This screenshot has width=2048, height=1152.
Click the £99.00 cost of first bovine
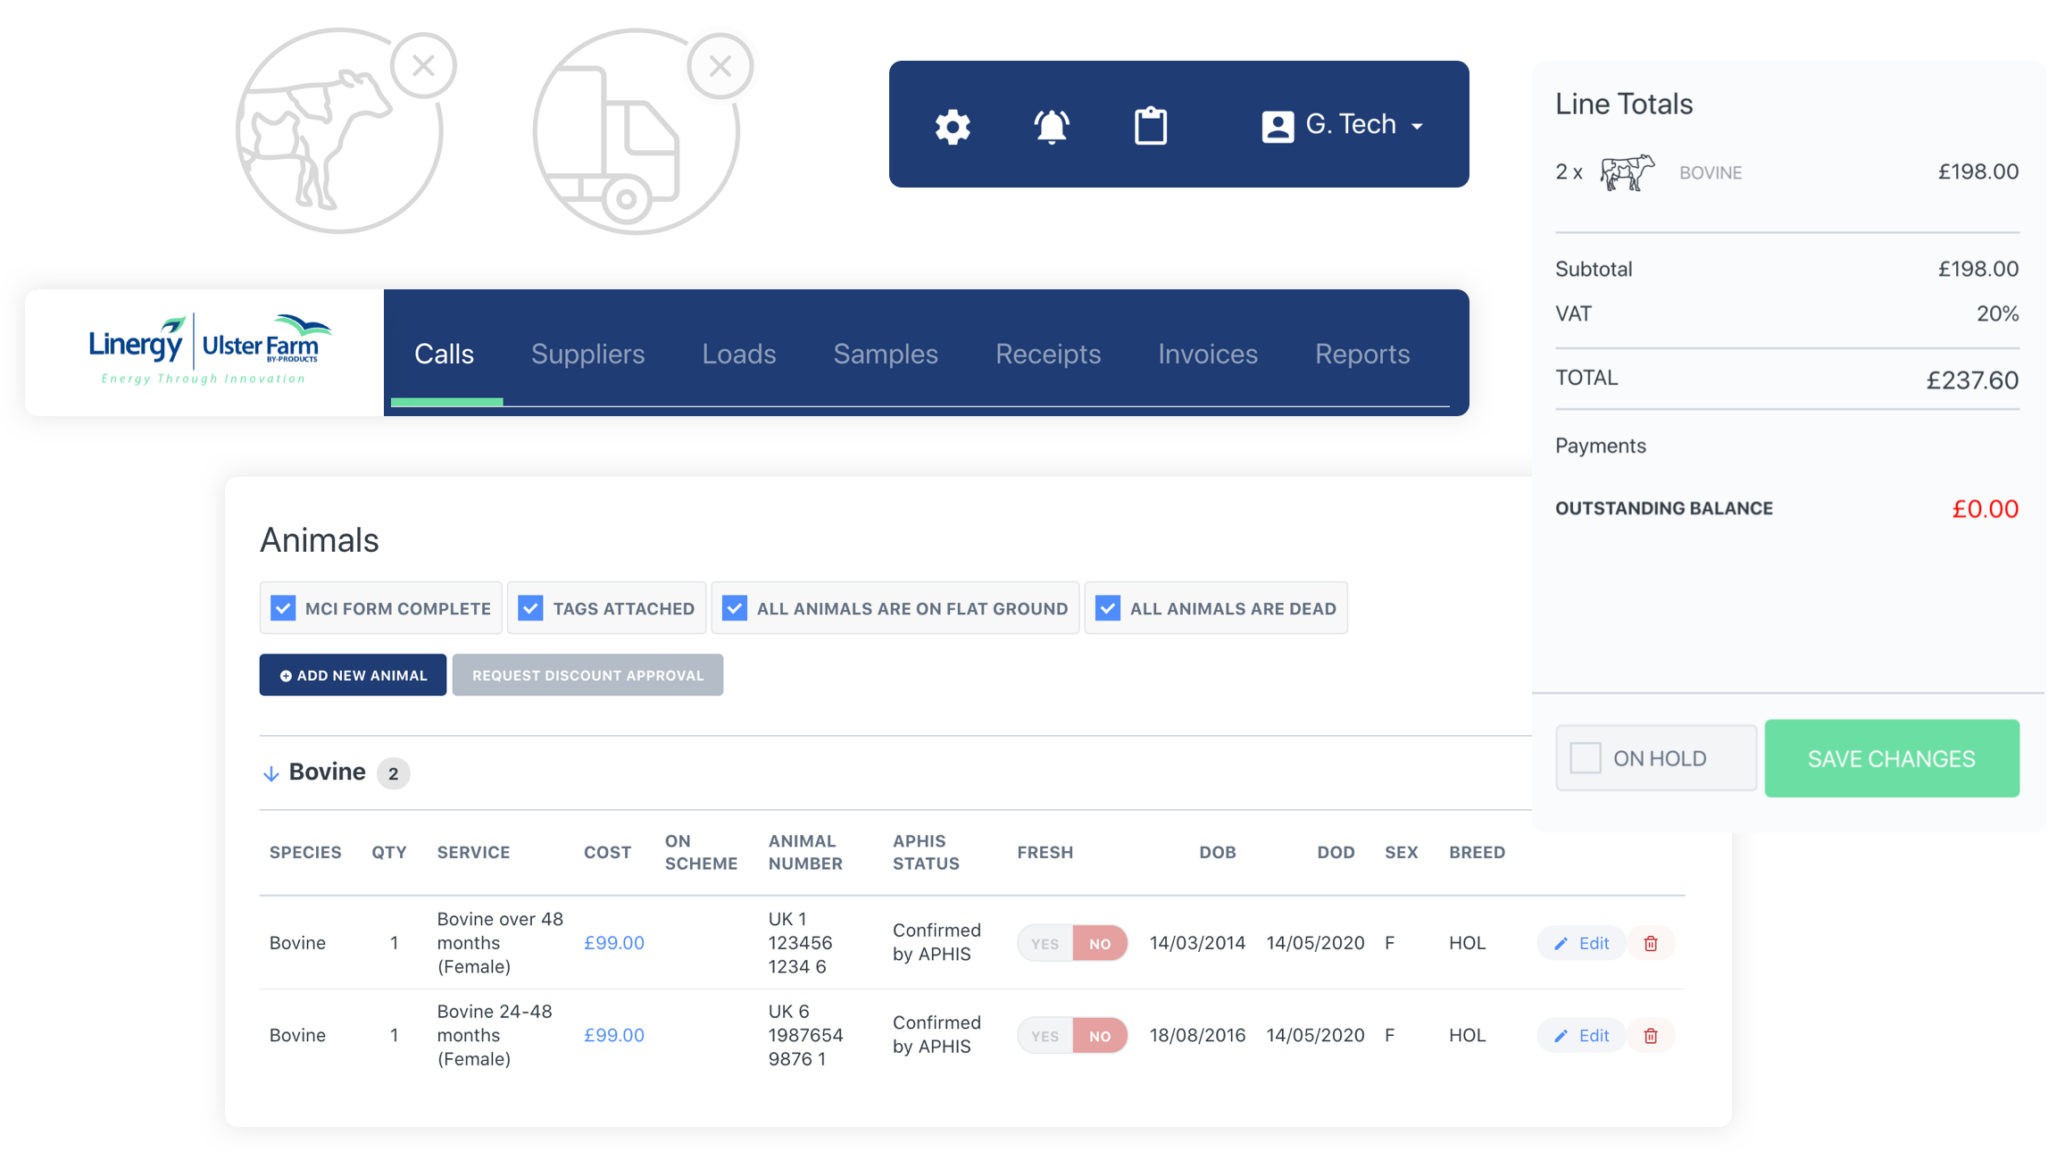point(614,943)
